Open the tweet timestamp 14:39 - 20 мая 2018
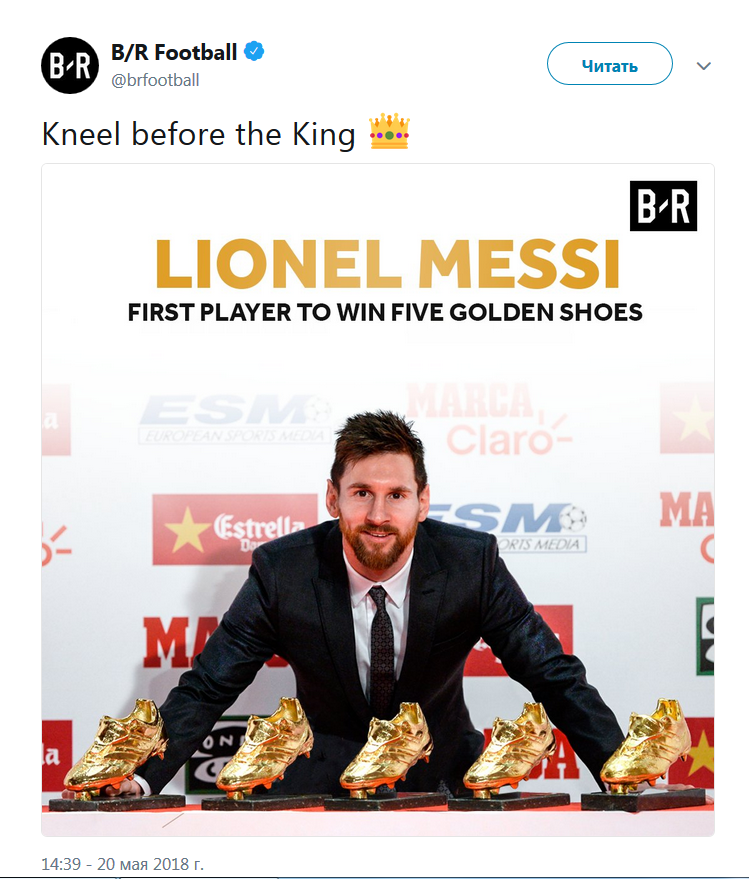 [122, 863]
